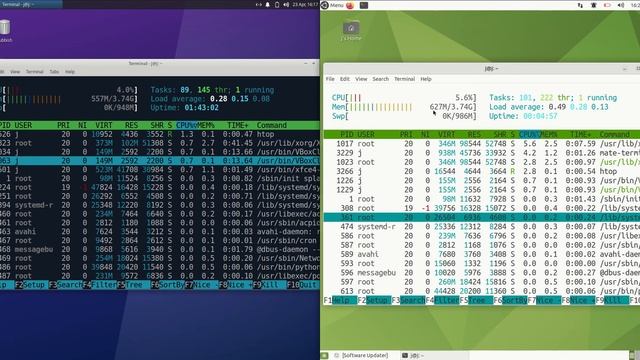Click the show desktop icon in MATE bottom panel
The image size is (640, 360).
(x=324, y=356)
